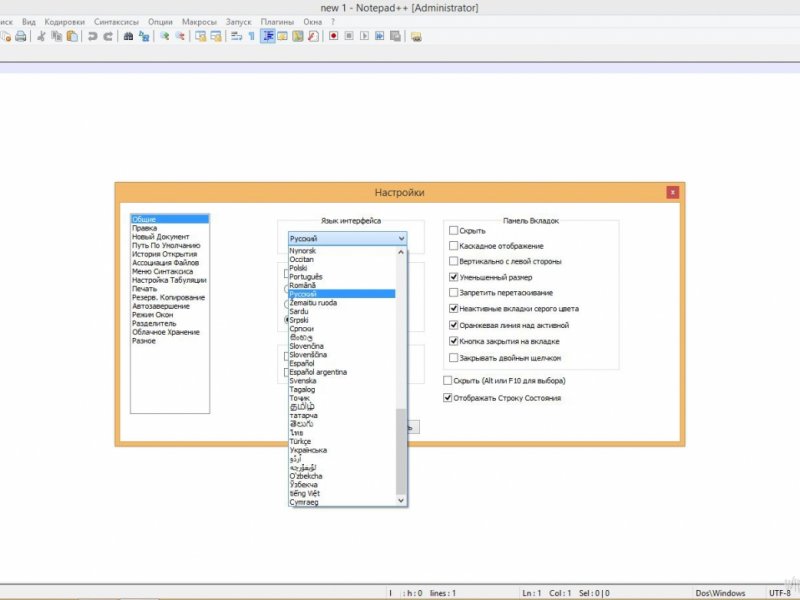The width and height of the screenshot is (800, 600).
Task: Uncheck 'Неактивные вкладки серого цвета'
Action: pos(453,309)
